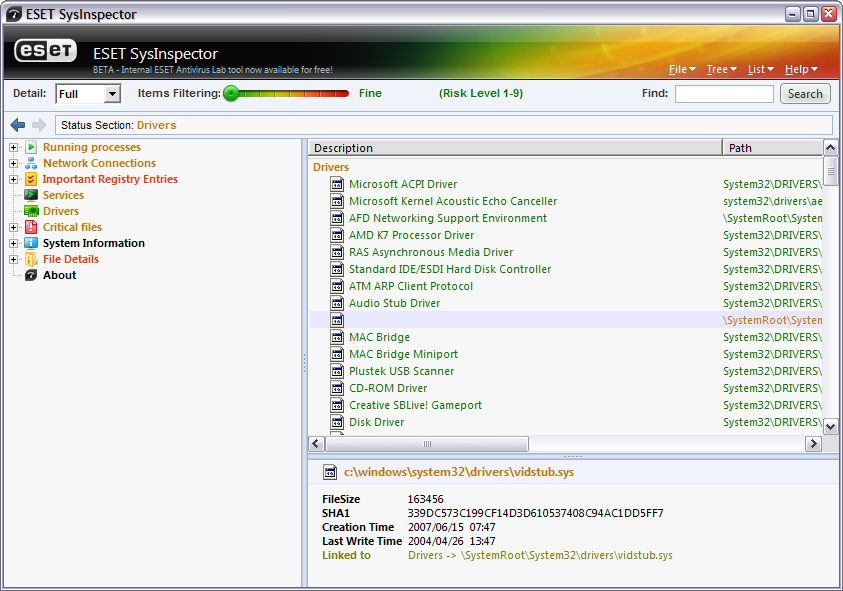The image size is (843, 591).
Task: Expand the File Details node
Action: pos(13,259)
